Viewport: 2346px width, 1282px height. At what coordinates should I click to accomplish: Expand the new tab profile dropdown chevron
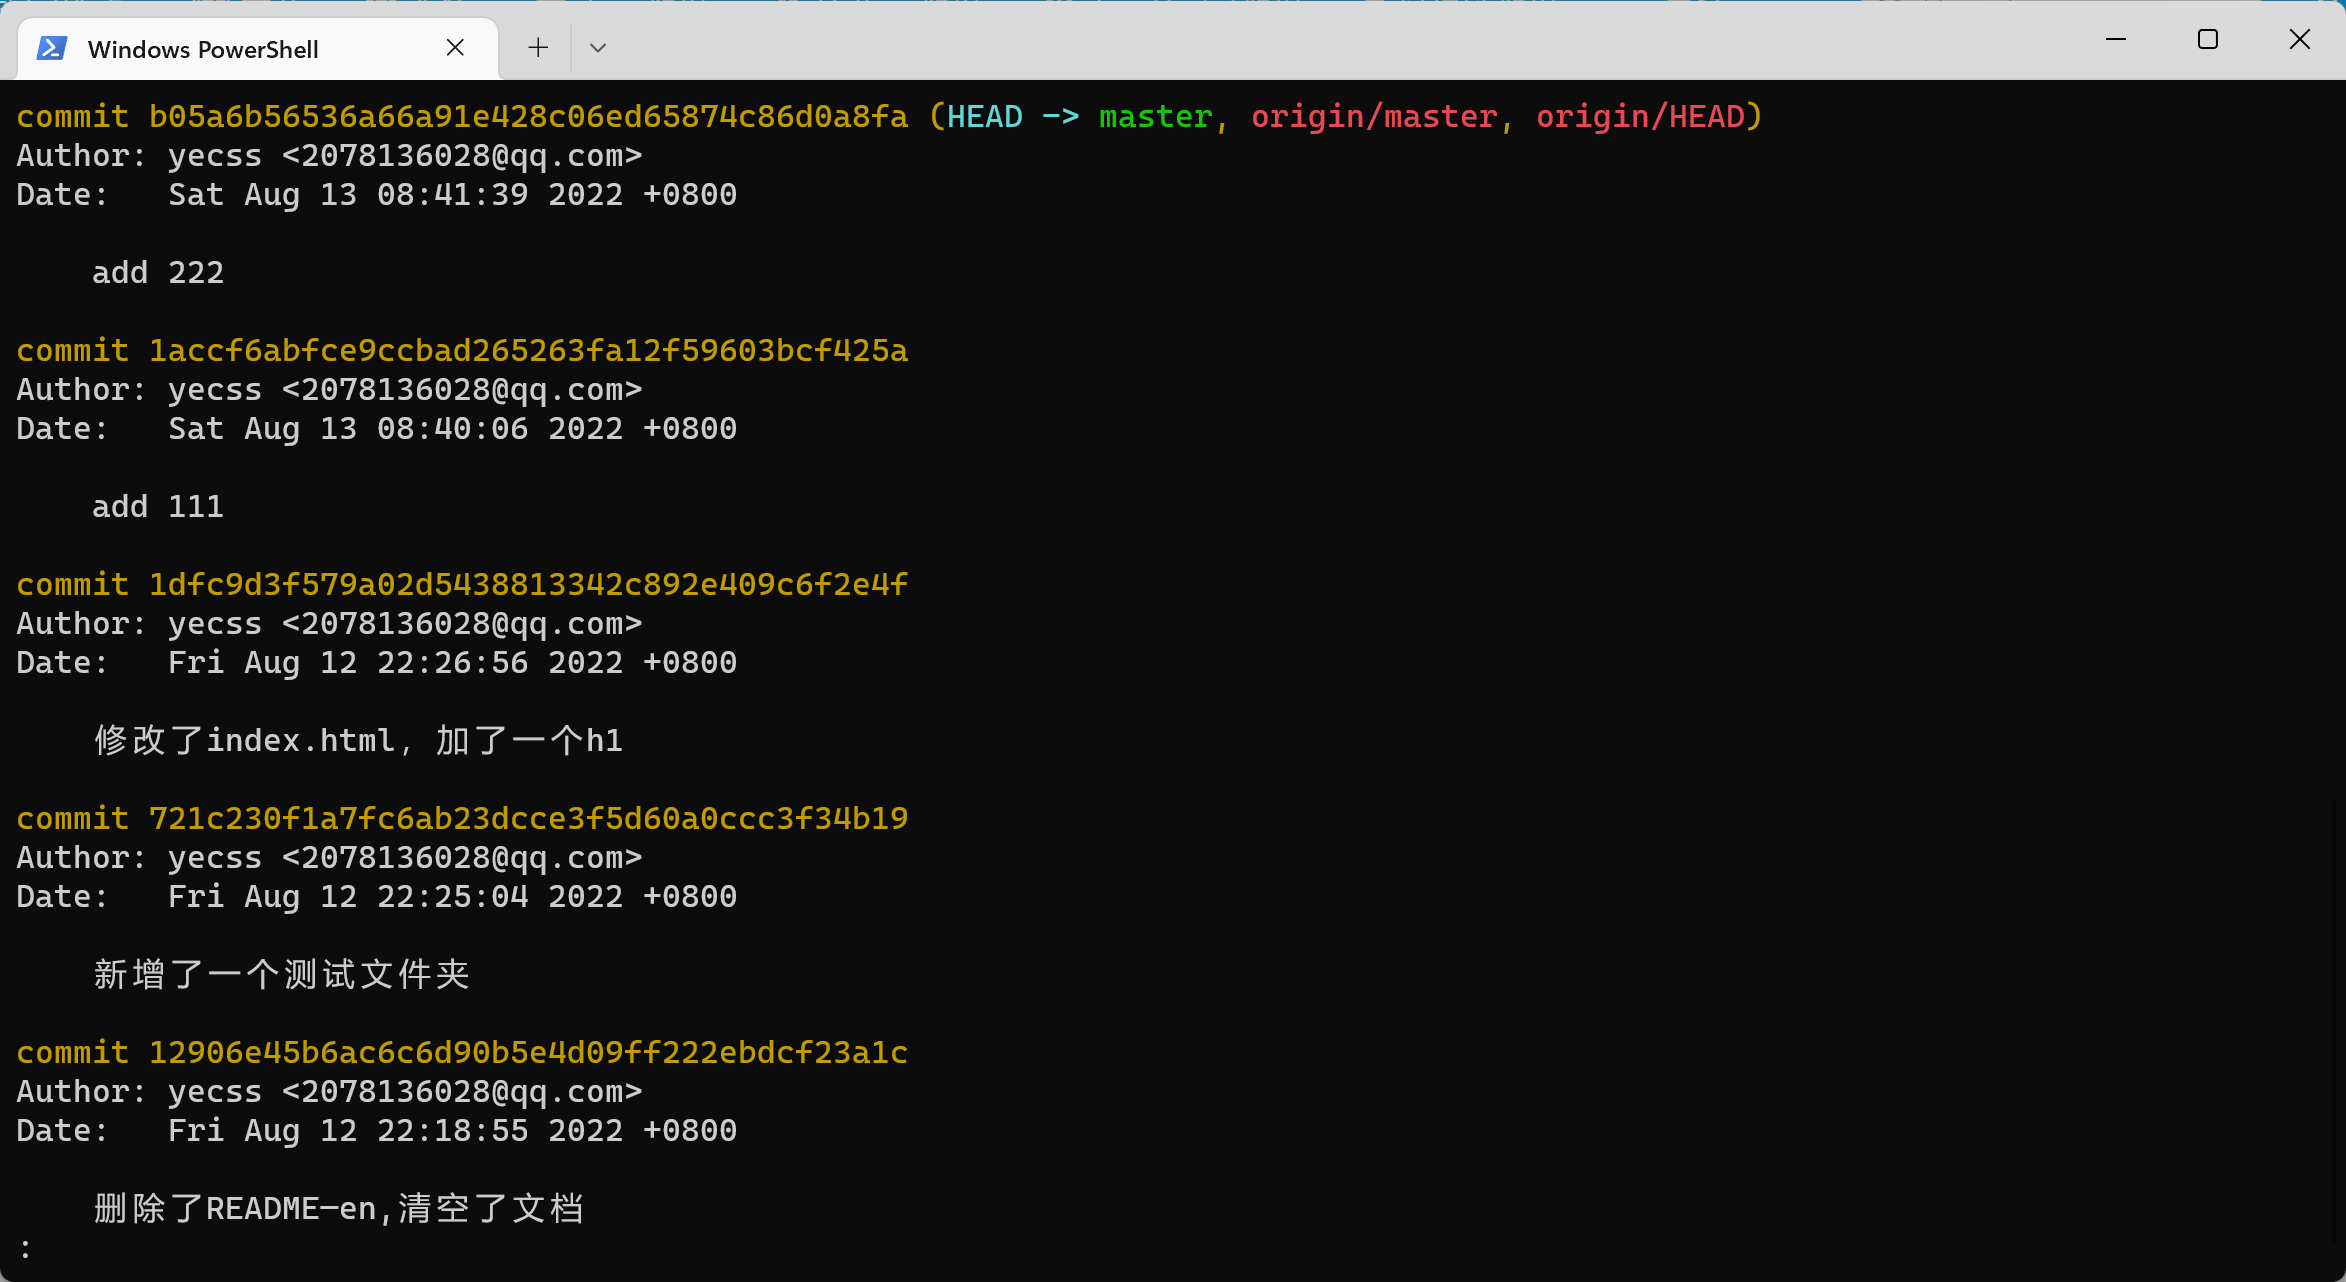[598, 48]
